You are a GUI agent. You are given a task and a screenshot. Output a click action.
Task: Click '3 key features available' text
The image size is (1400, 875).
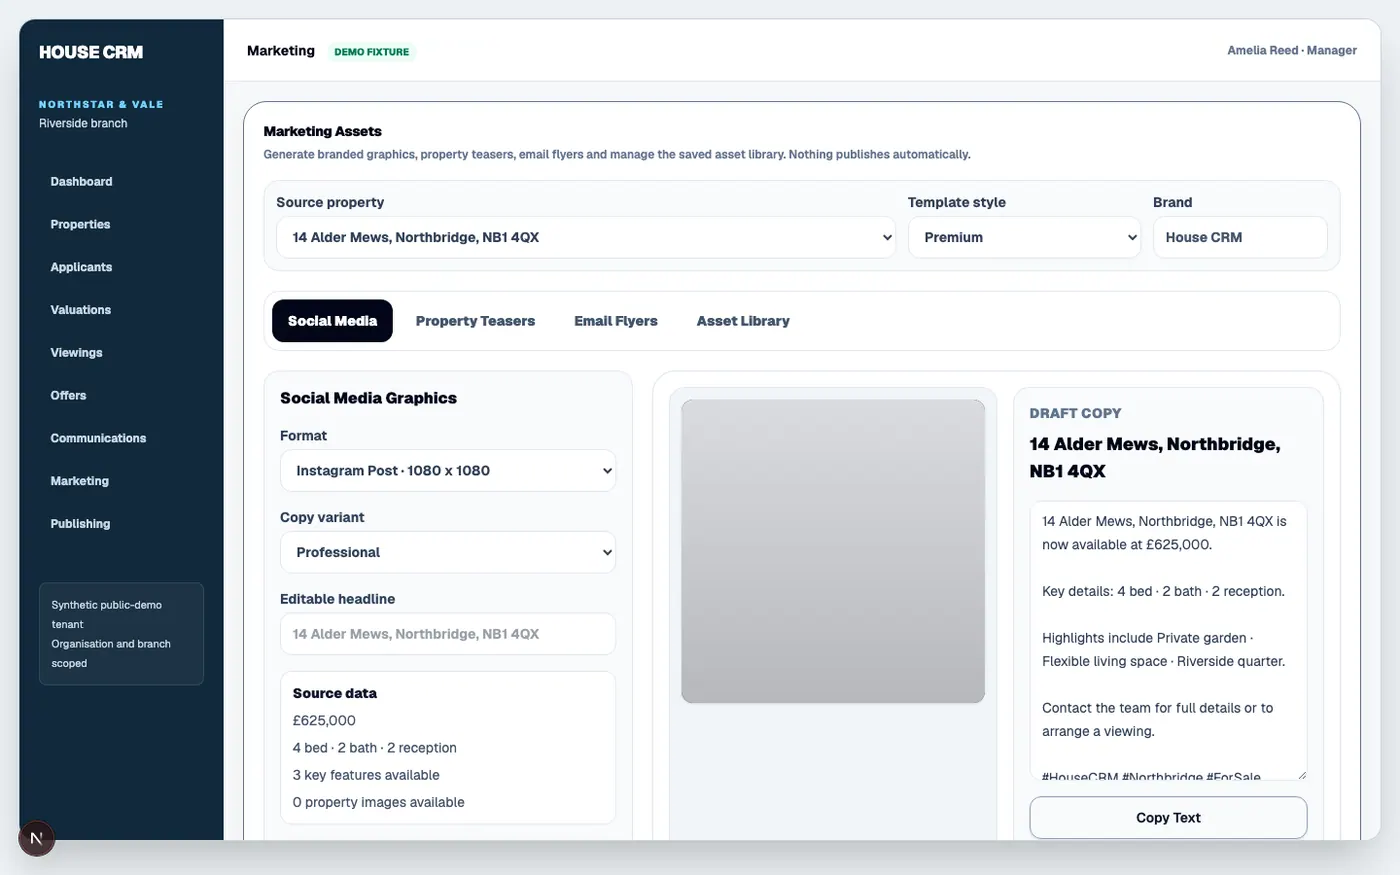click(366, 775)
